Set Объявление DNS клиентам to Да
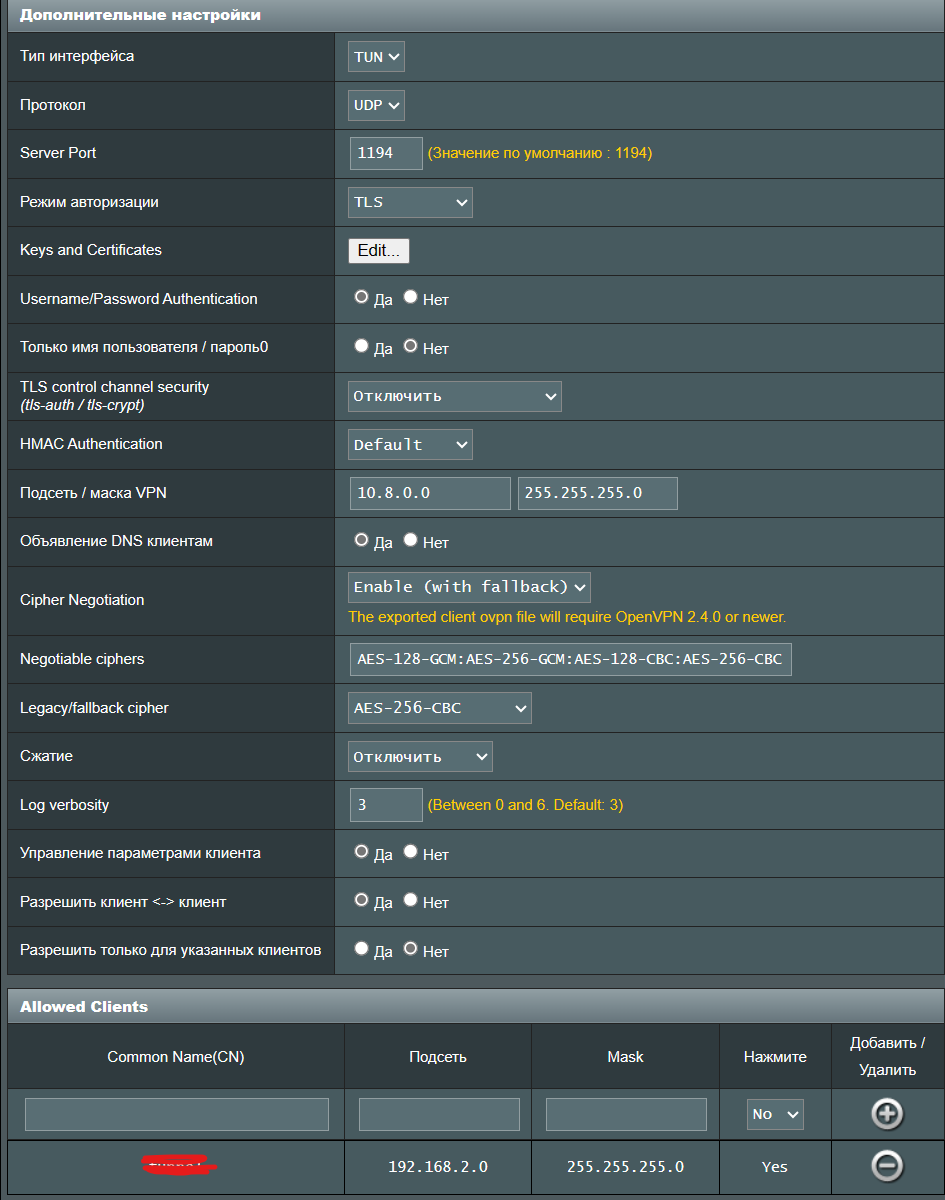The height and width of the screenshot is (1200, 945). coord(362,540)
